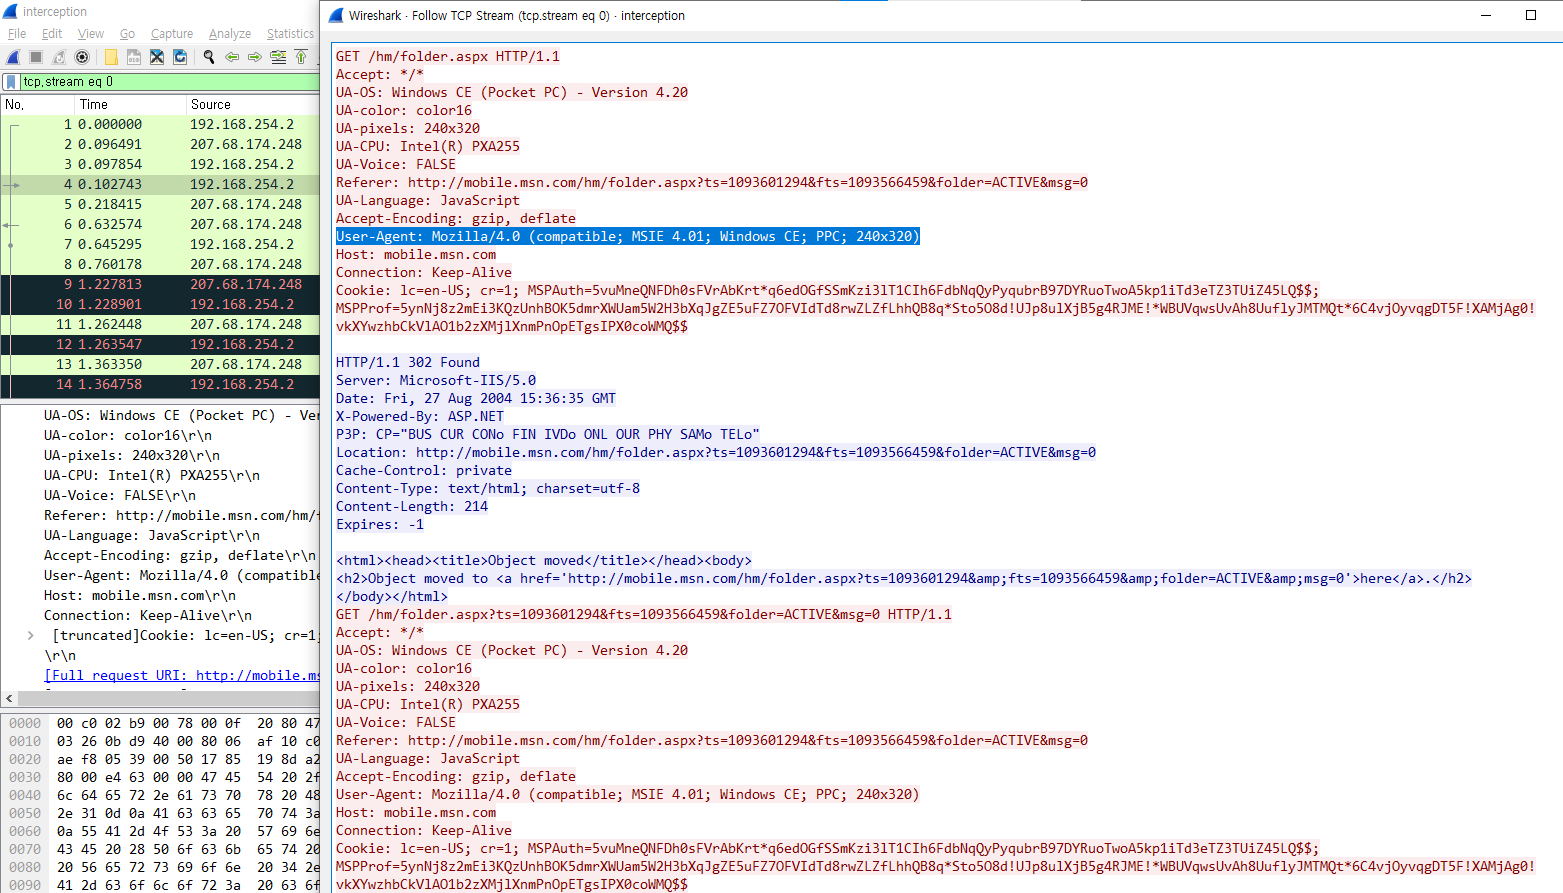
Task: Click the Save capture file icon
Action: tap(134, 57)
